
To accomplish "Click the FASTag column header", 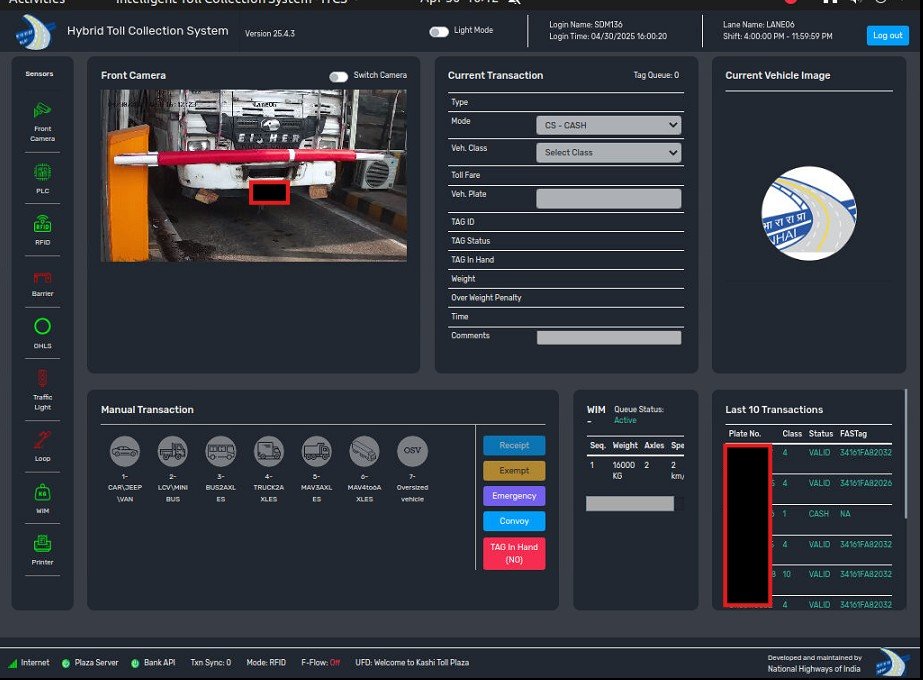I will click(x=853, y=434).
